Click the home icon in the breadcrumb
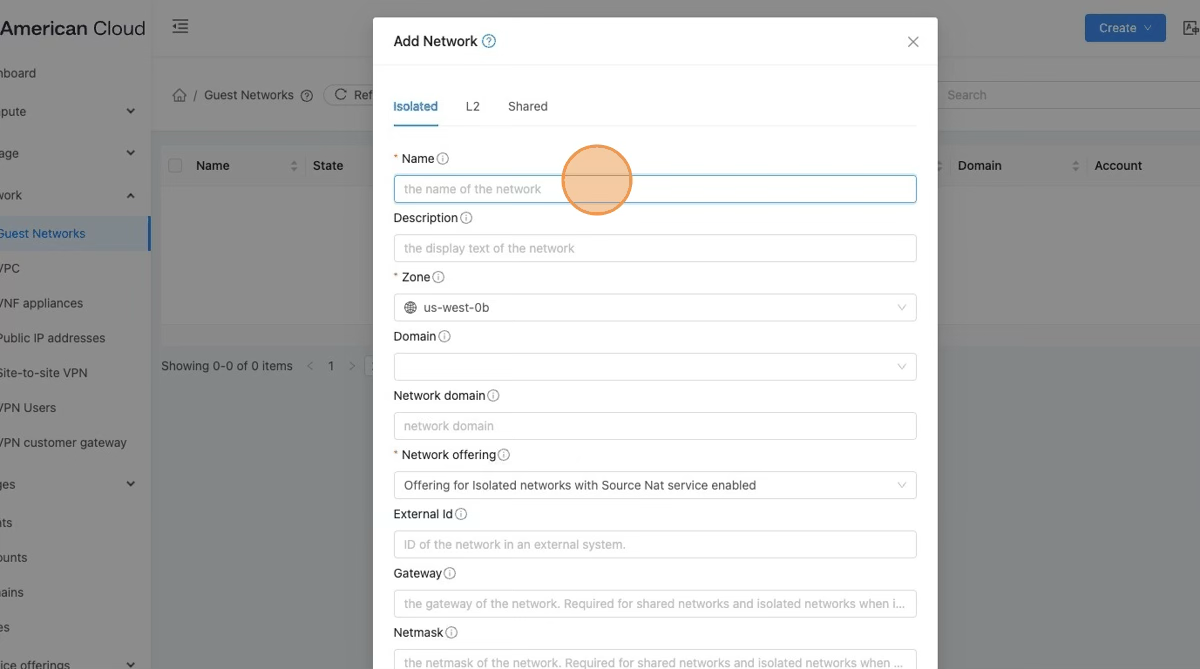The width and height of the screenshot is (1200, 669). 180,95
